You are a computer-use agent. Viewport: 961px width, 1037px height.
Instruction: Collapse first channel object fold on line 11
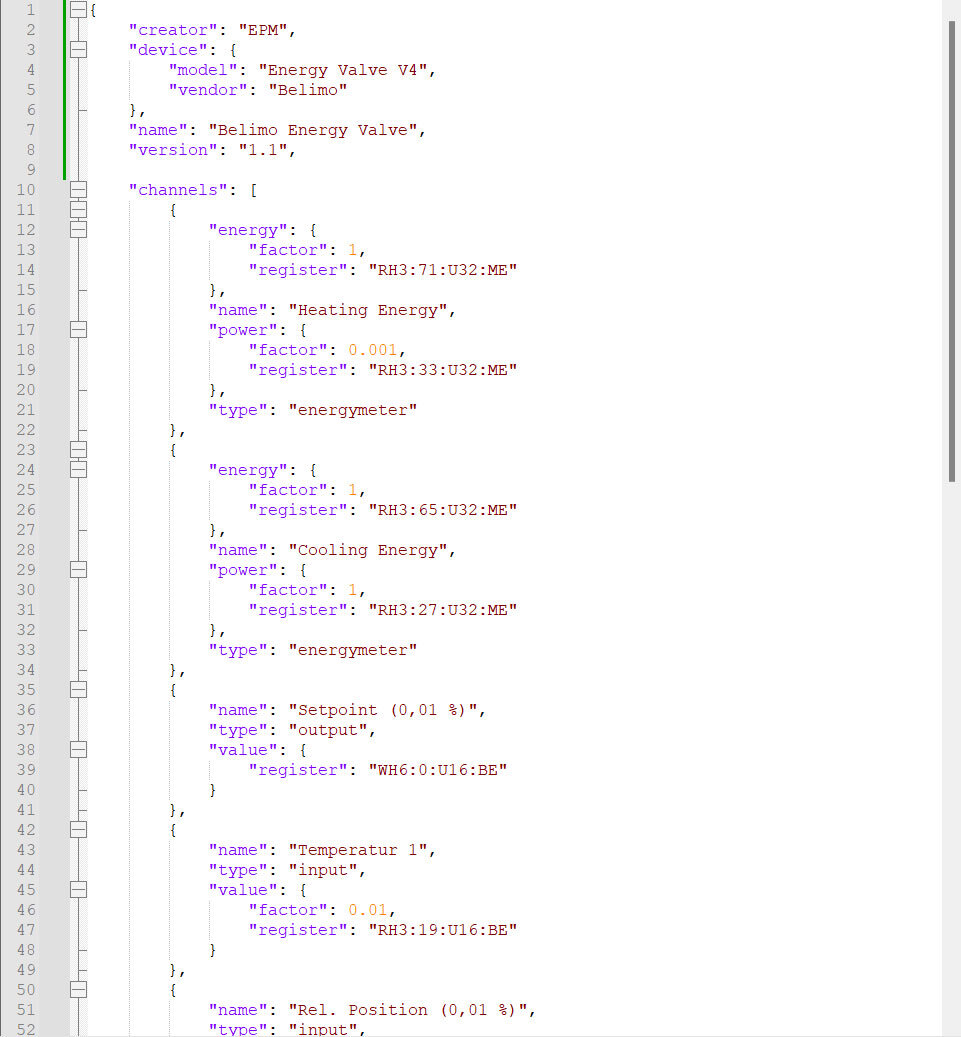click(x=78, y=210)
